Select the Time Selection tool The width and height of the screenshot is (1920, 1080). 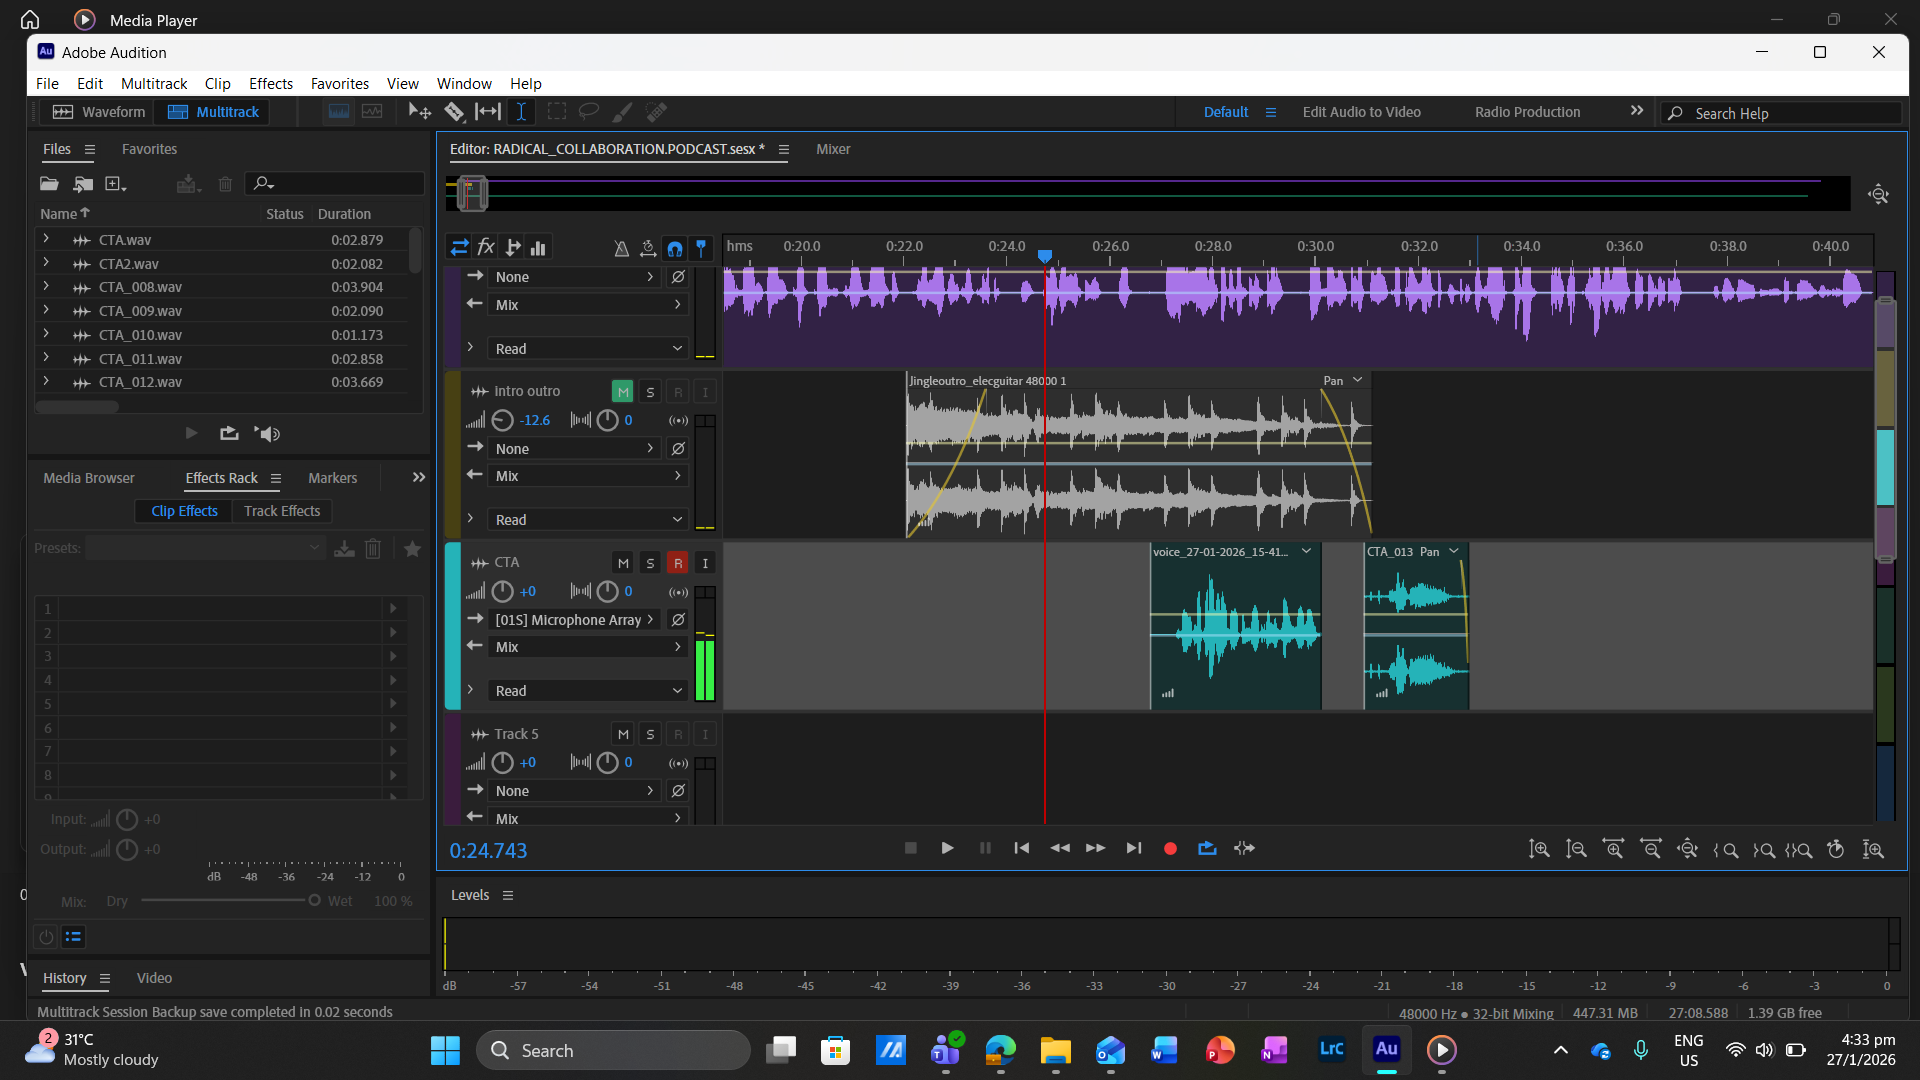[521, 112]
